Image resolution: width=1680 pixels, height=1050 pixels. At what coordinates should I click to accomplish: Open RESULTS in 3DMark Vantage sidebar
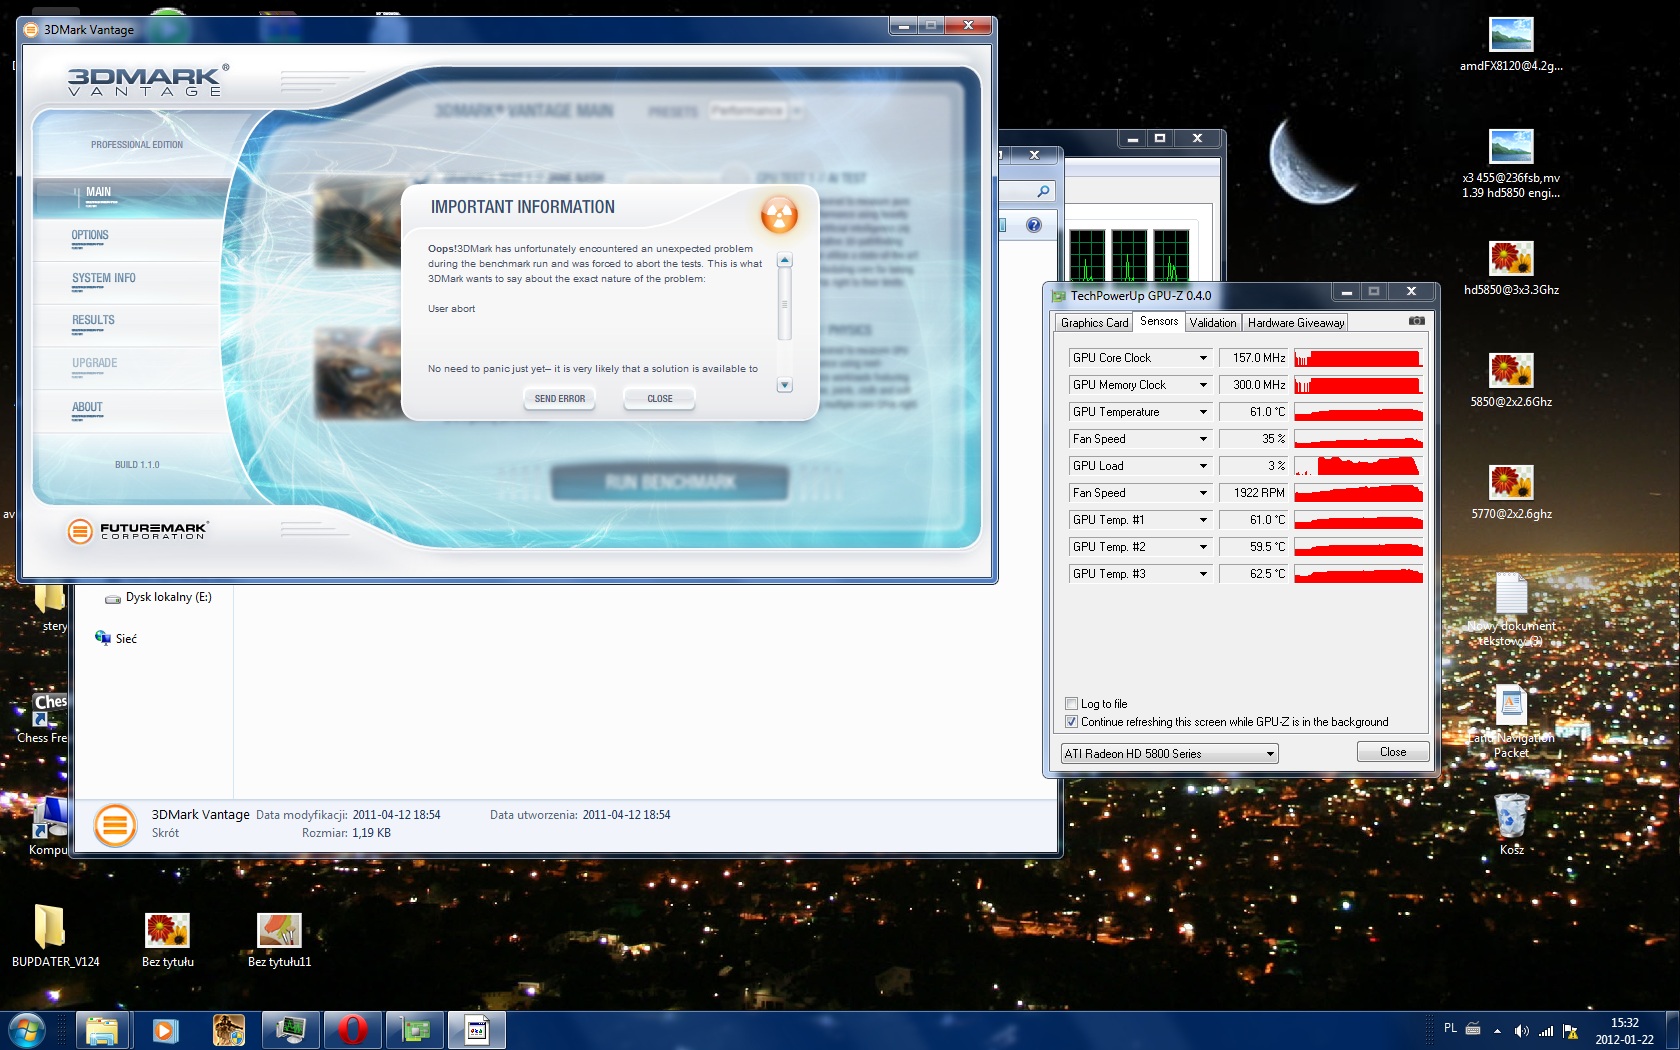[x=93, y=320]
